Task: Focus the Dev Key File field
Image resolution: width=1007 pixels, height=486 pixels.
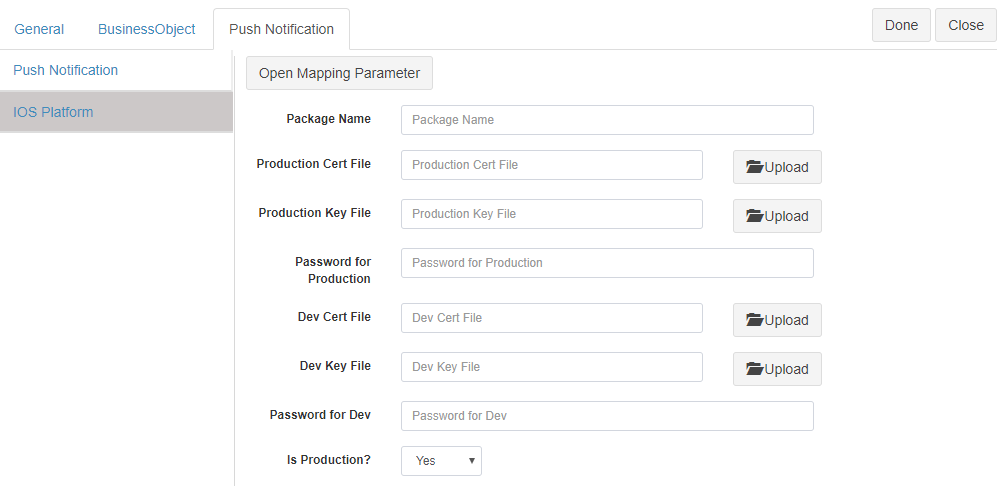Action: (552, 367)
